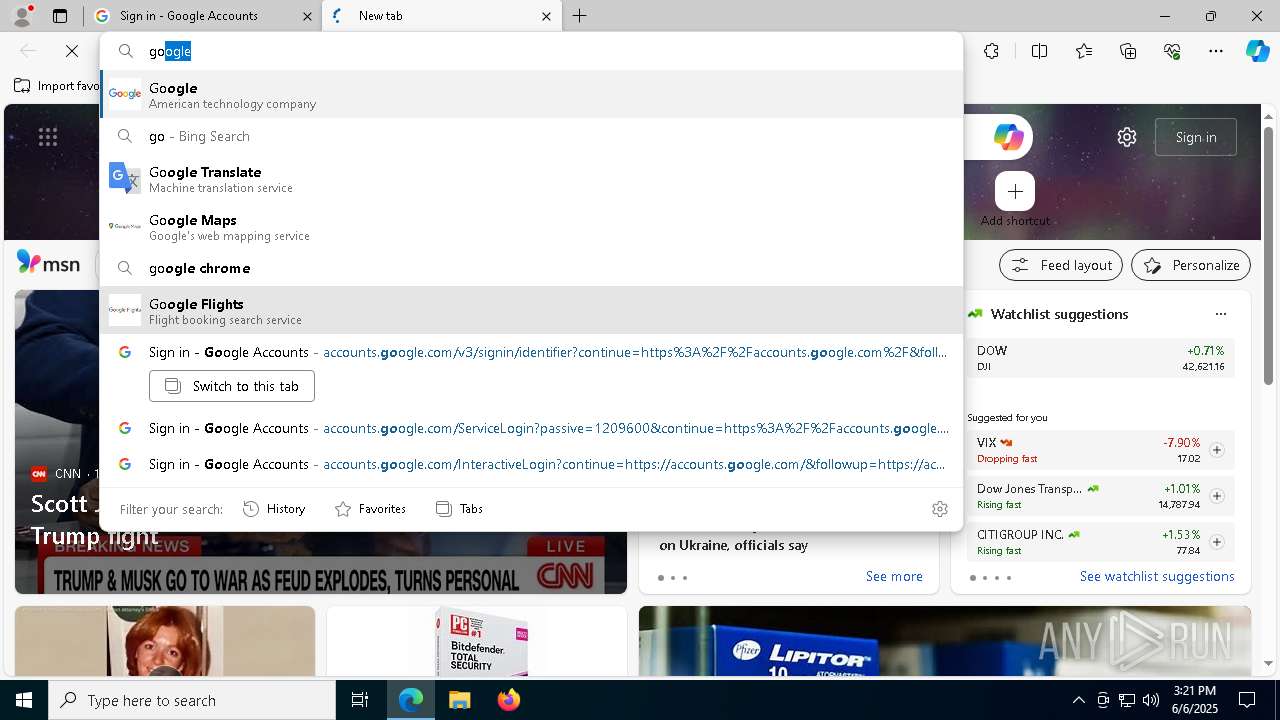This screenshot has height=720, width=1280.
Task: Open the volume speaker tray icon
Action: pyautogui.click(x=1150, y=700)
